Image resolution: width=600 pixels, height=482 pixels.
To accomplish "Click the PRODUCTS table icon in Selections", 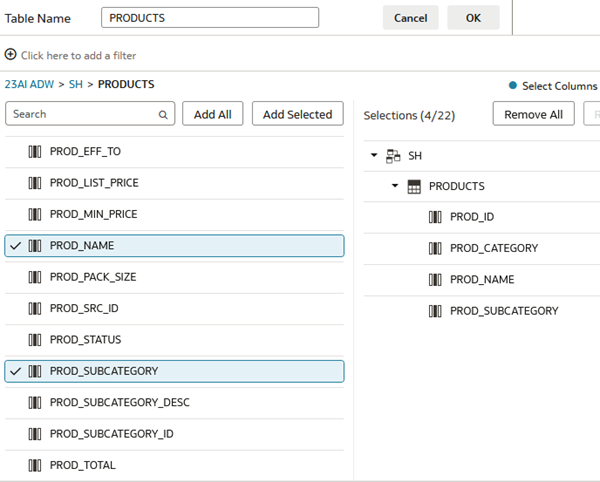I will tap(414, 186).
